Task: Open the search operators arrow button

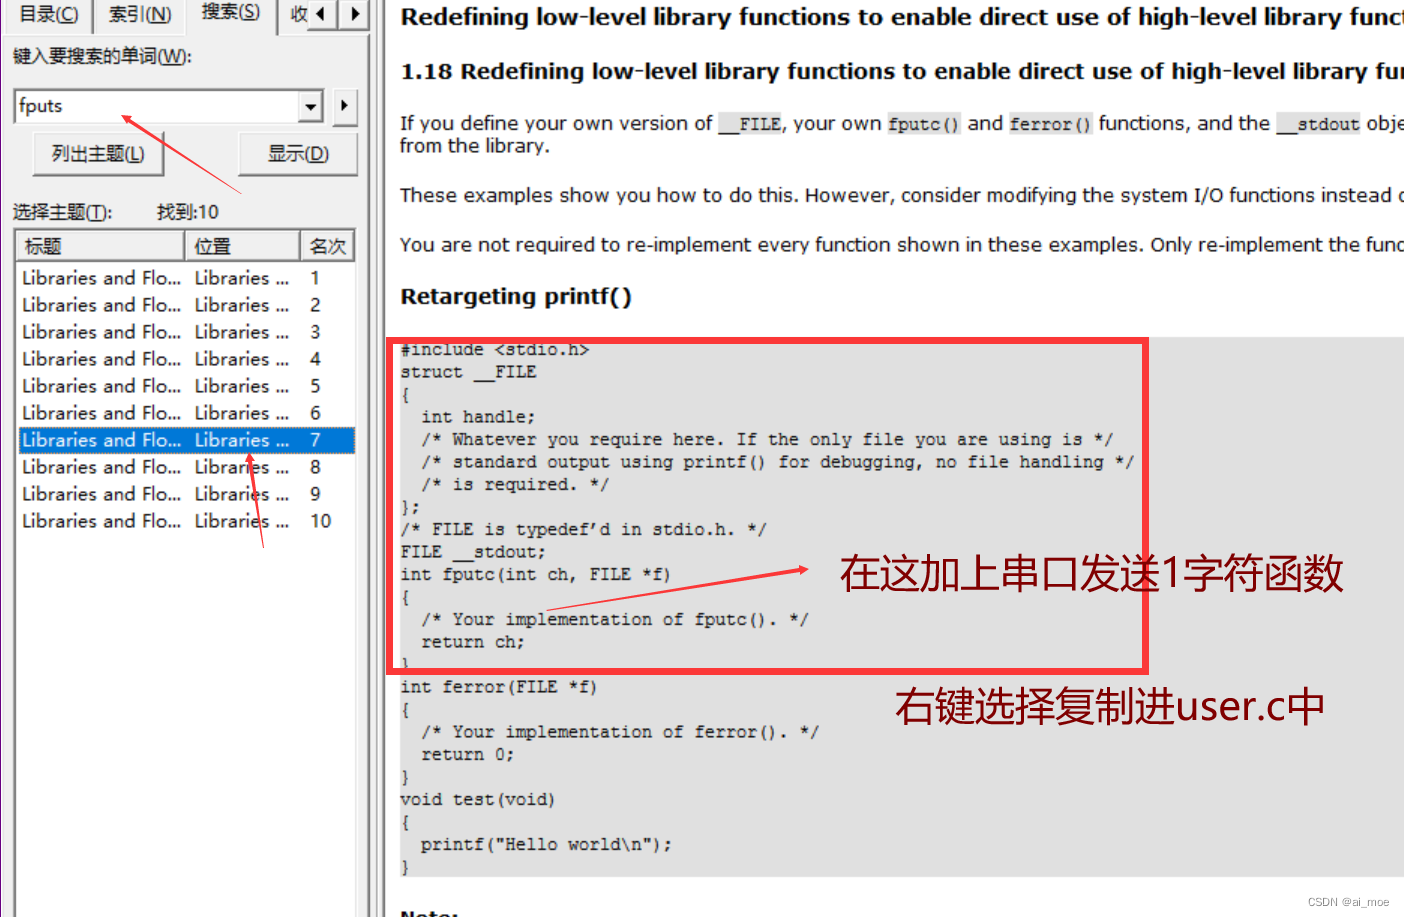Action: click(x=345, y=105)
